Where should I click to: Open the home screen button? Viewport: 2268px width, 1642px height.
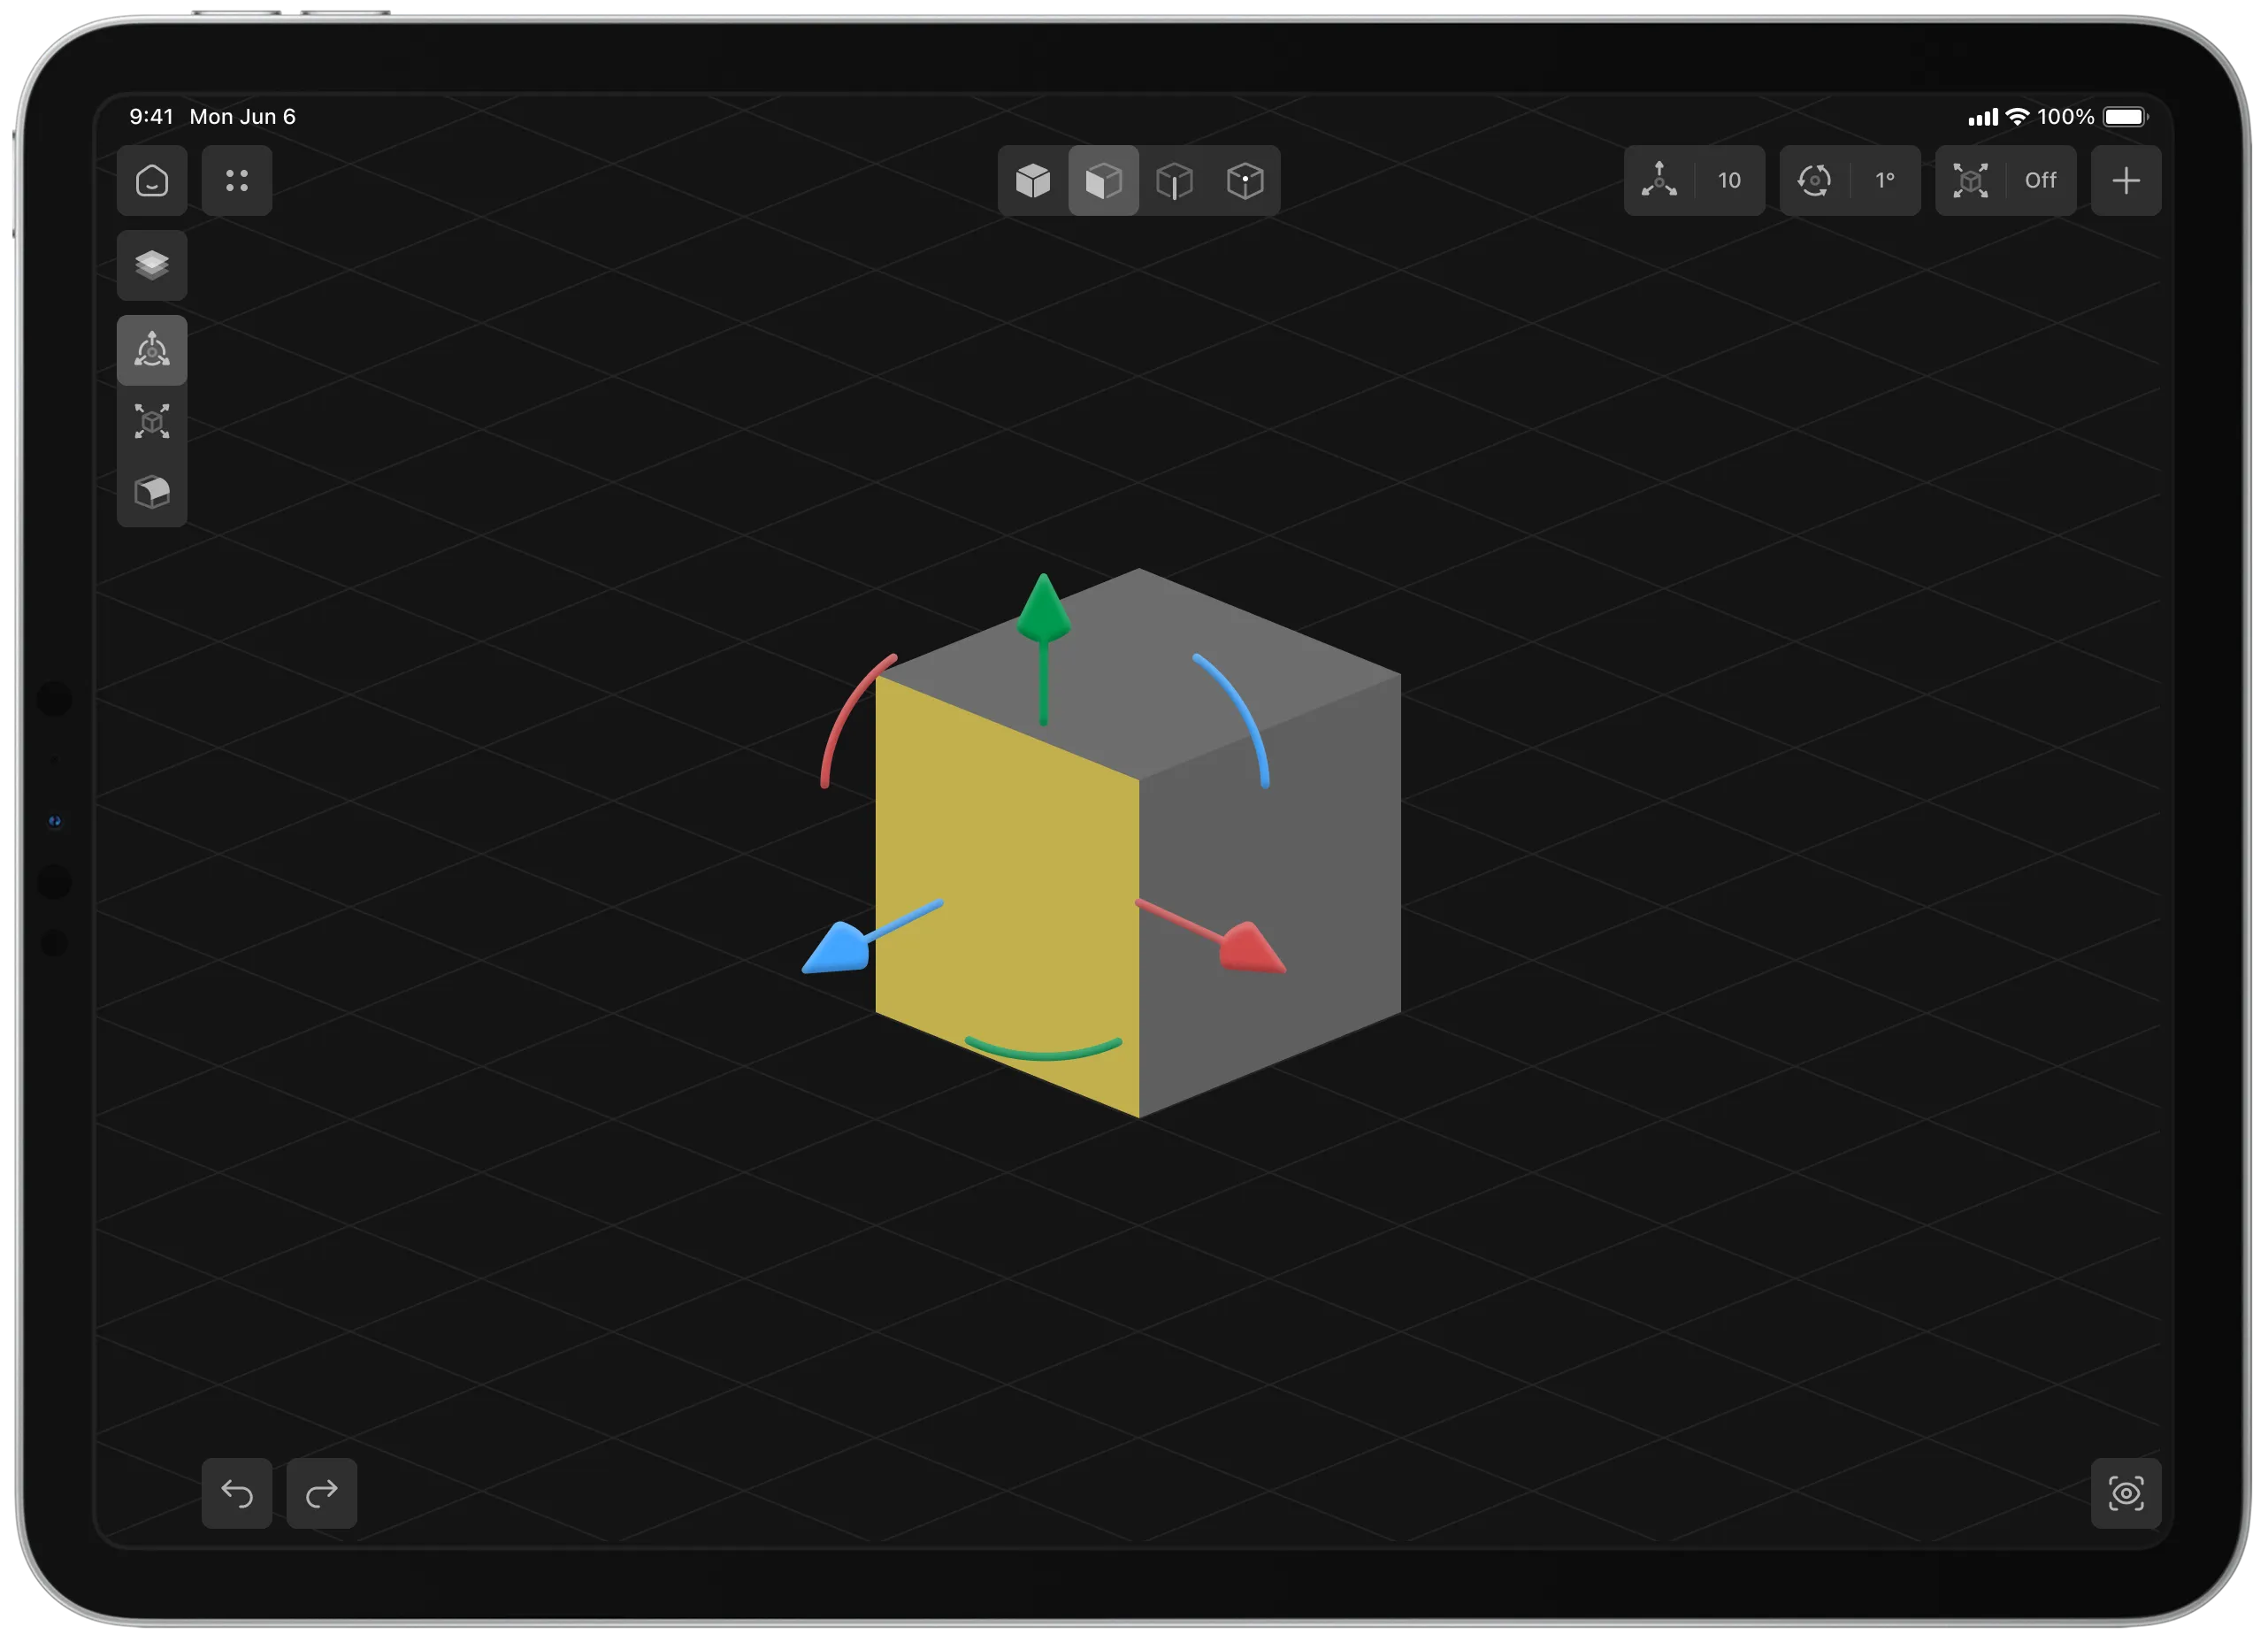[x=152, y=180]
